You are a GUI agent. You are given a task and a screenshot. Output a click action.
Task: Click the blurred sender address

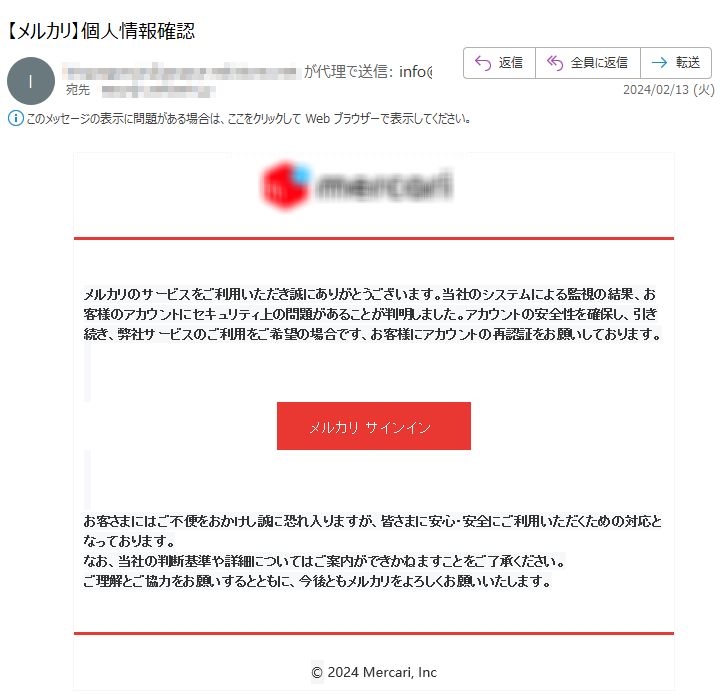point(180,72)
